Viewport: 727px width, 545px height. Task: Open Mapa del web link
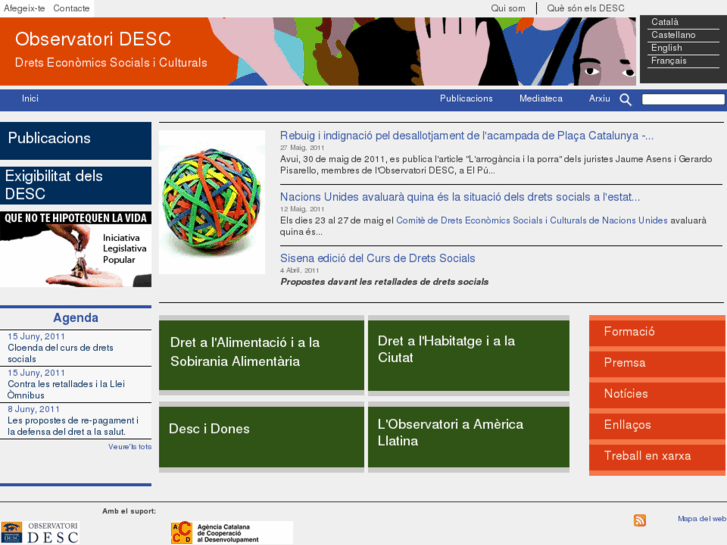(x=702, y=519)
